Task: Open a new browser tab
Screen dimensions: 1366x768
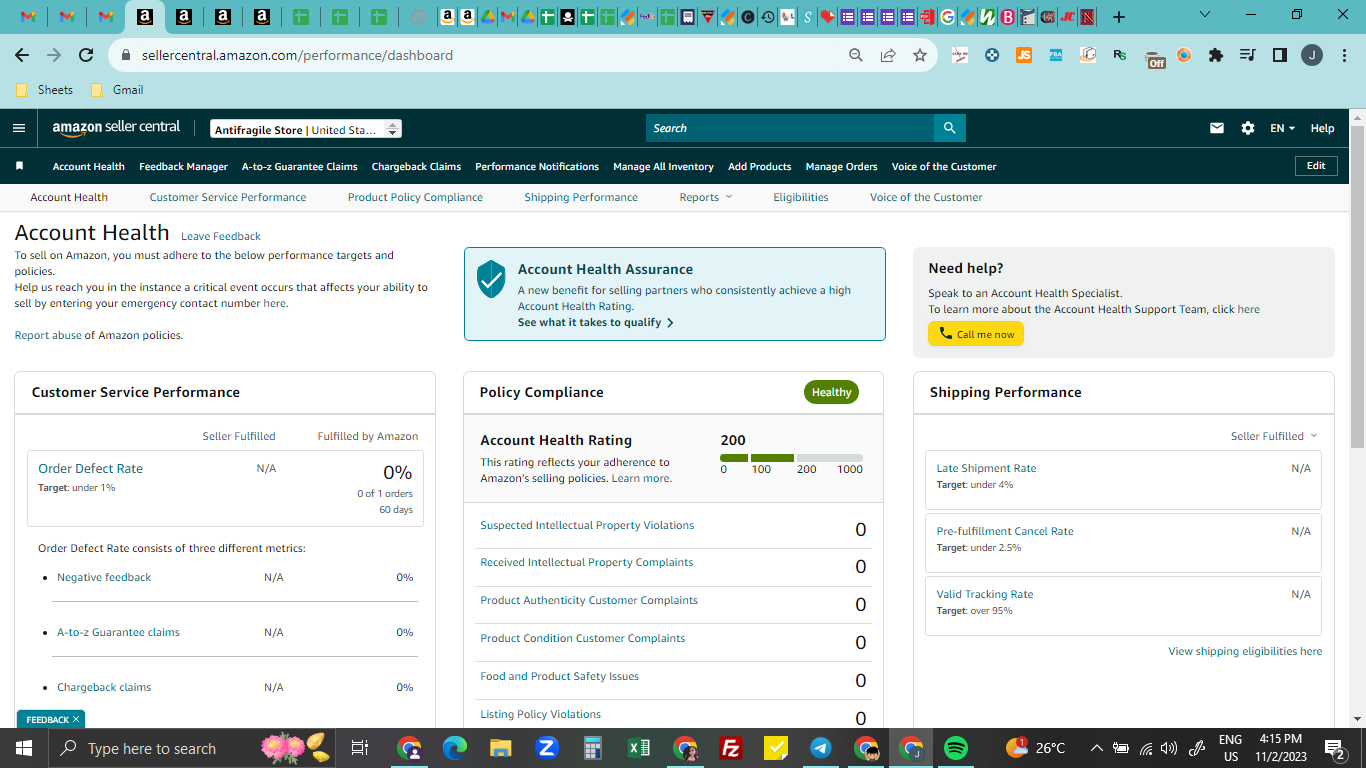Action: pos(1119,17)
